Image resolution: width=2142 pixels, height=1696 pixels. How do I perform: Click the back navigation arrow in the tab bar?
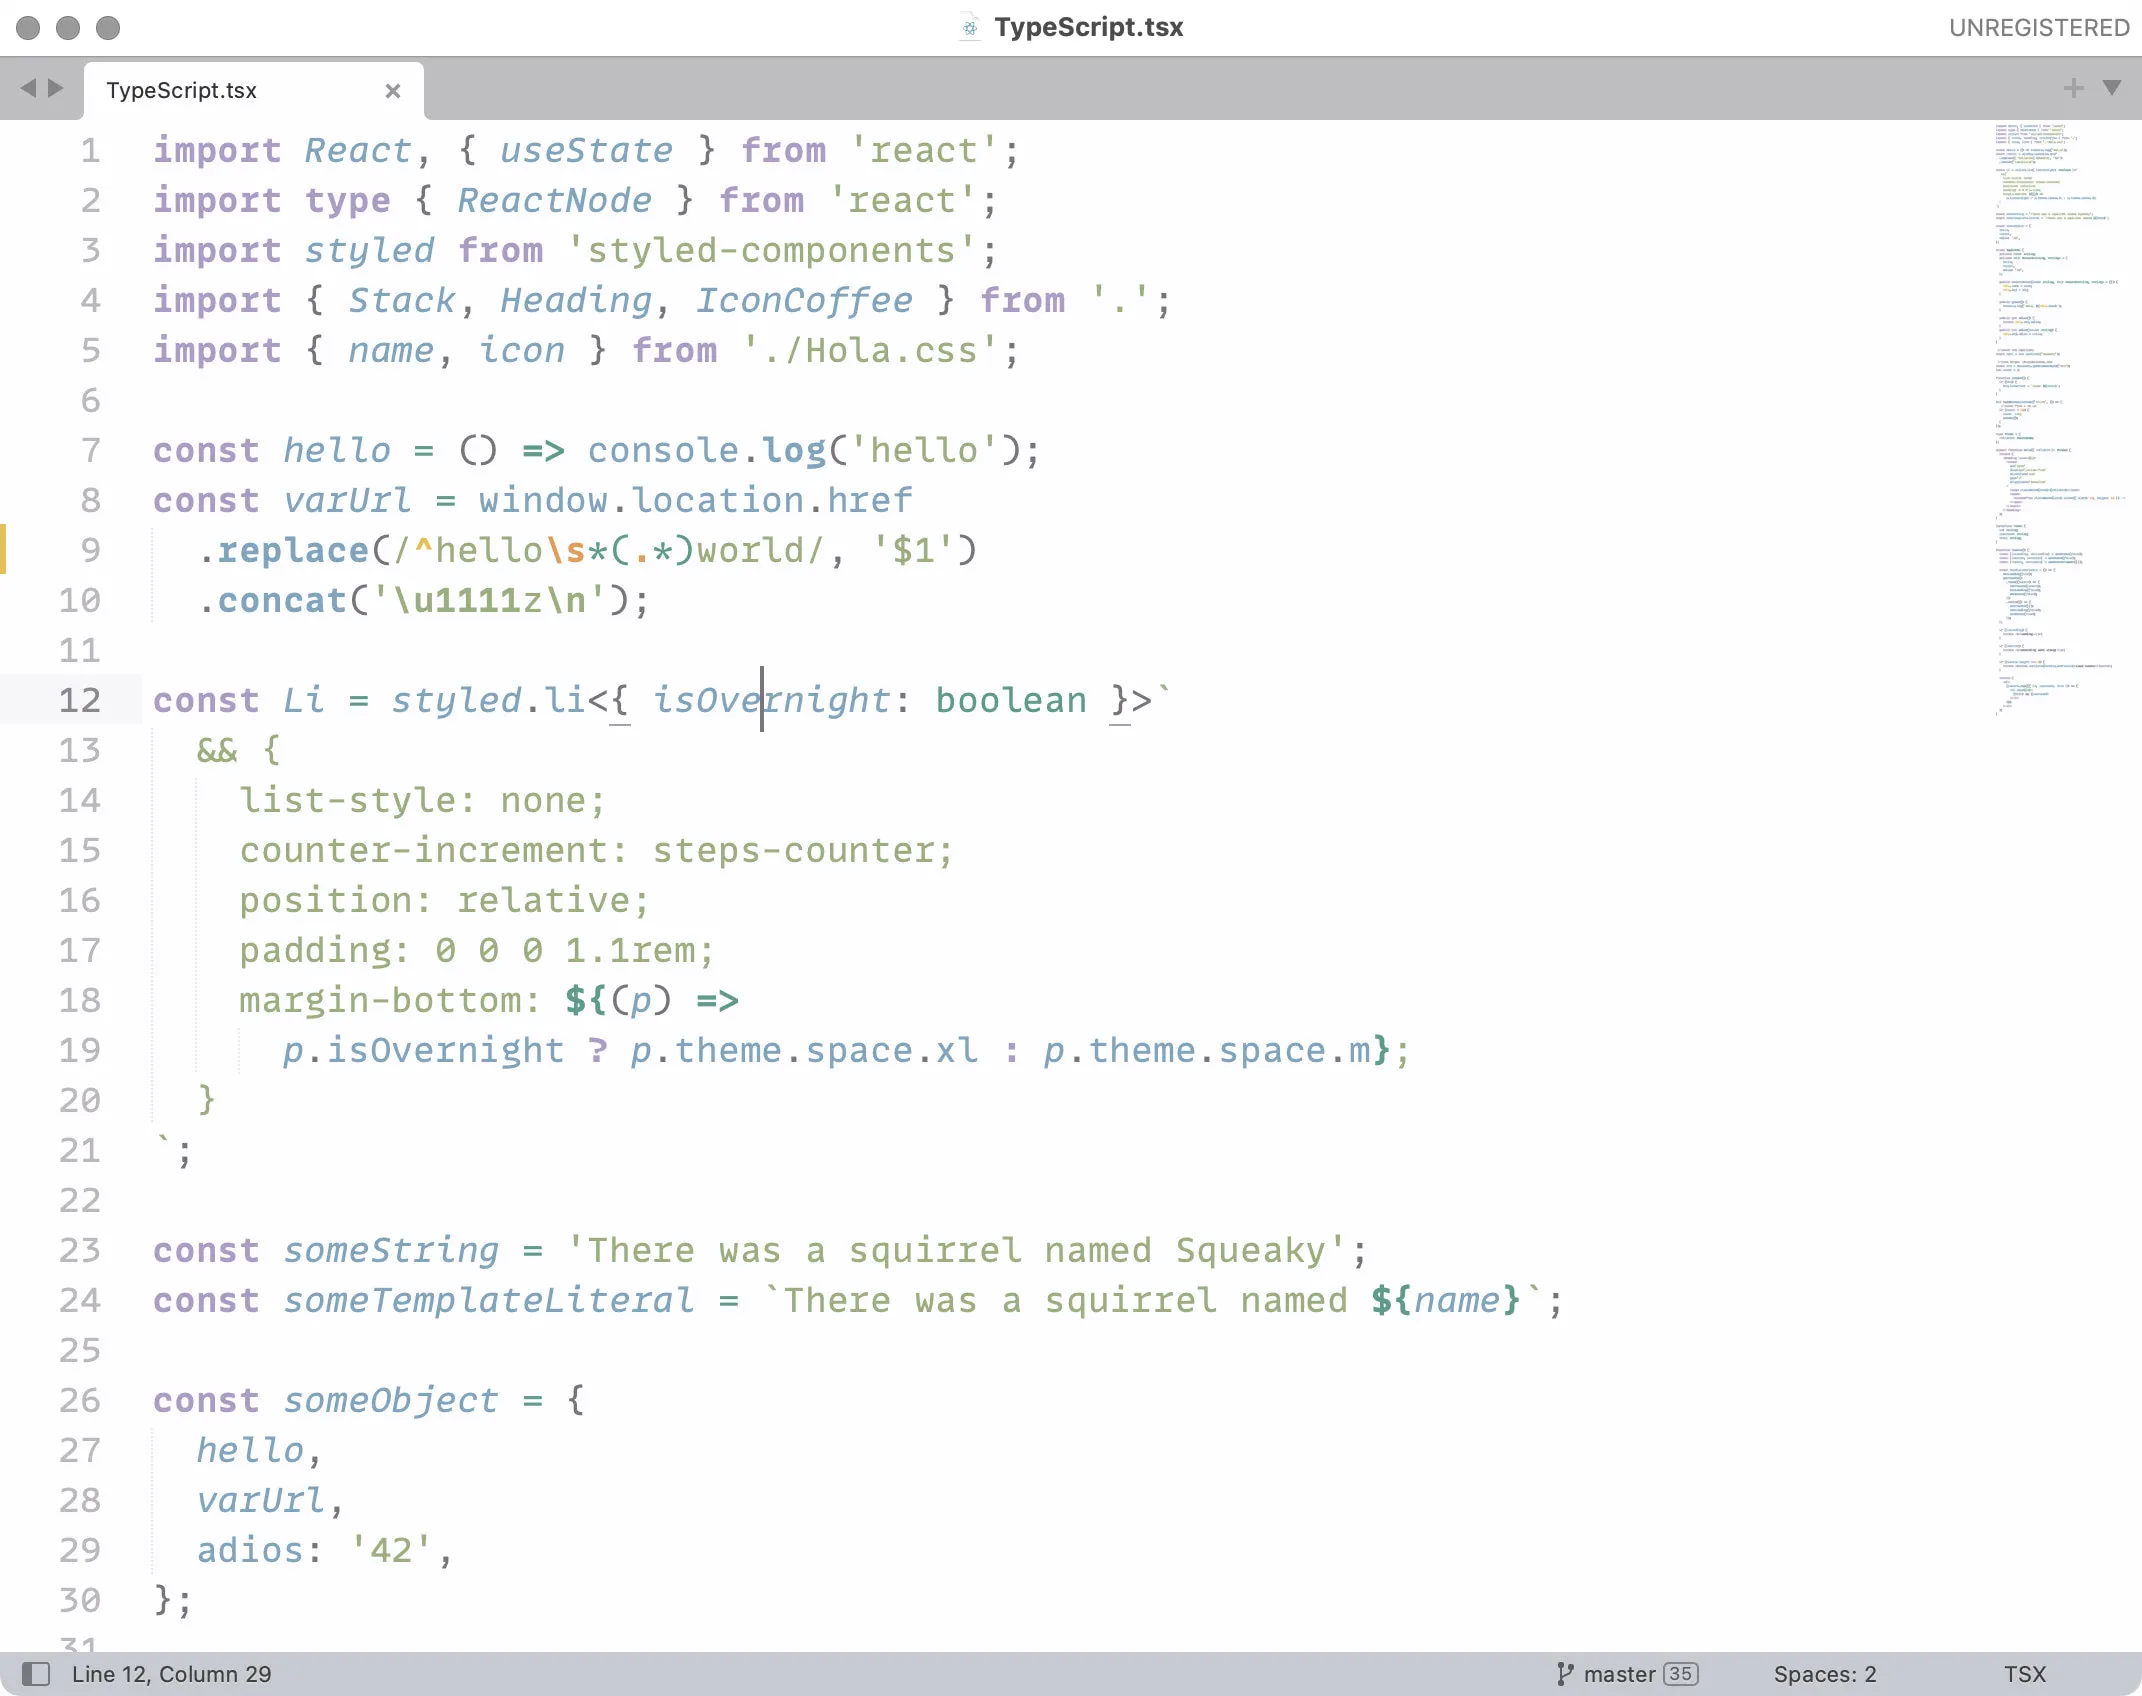click(x=28, y=88)
